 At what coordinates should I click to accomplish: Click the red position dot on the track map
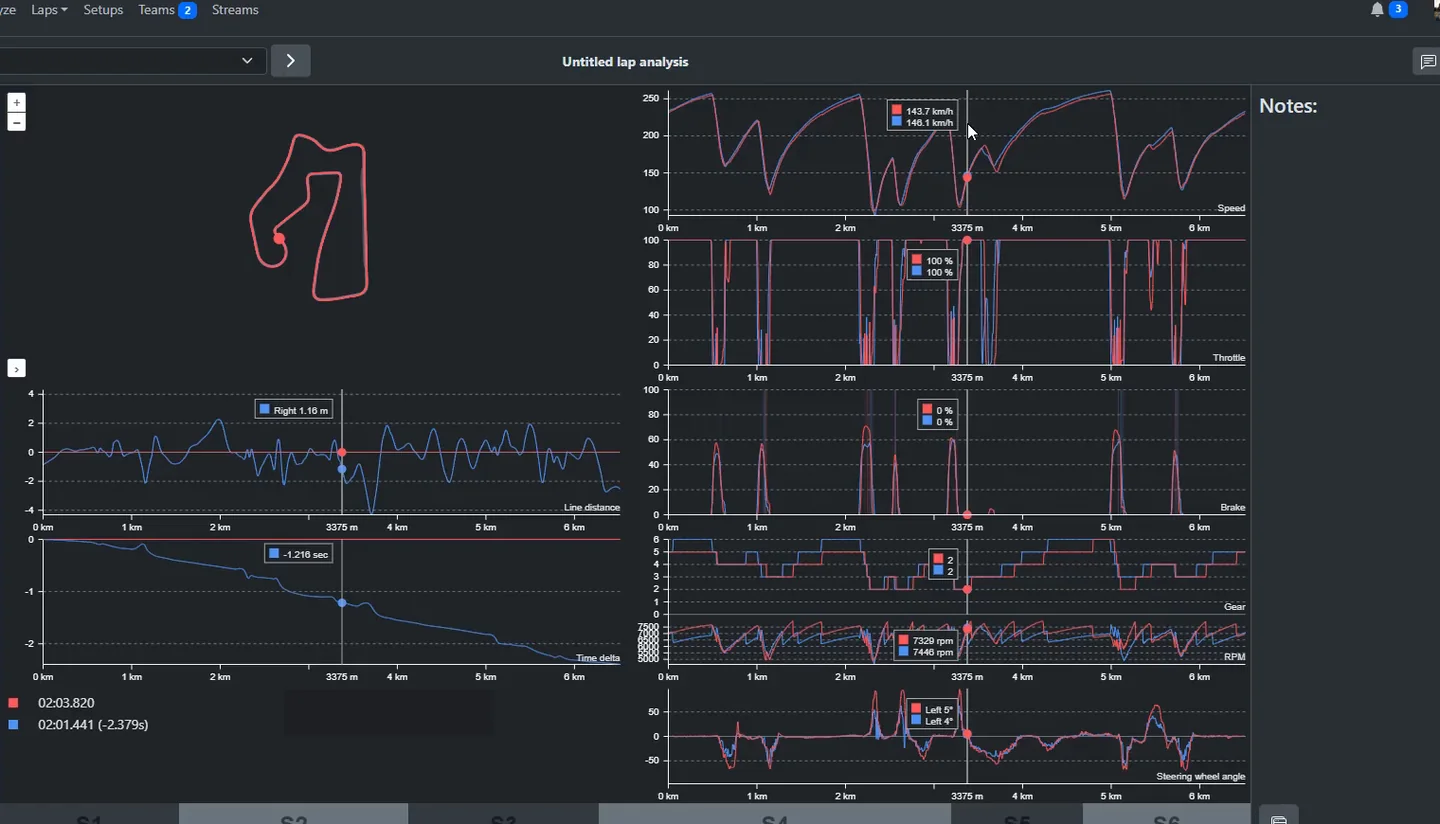(279, 238)
